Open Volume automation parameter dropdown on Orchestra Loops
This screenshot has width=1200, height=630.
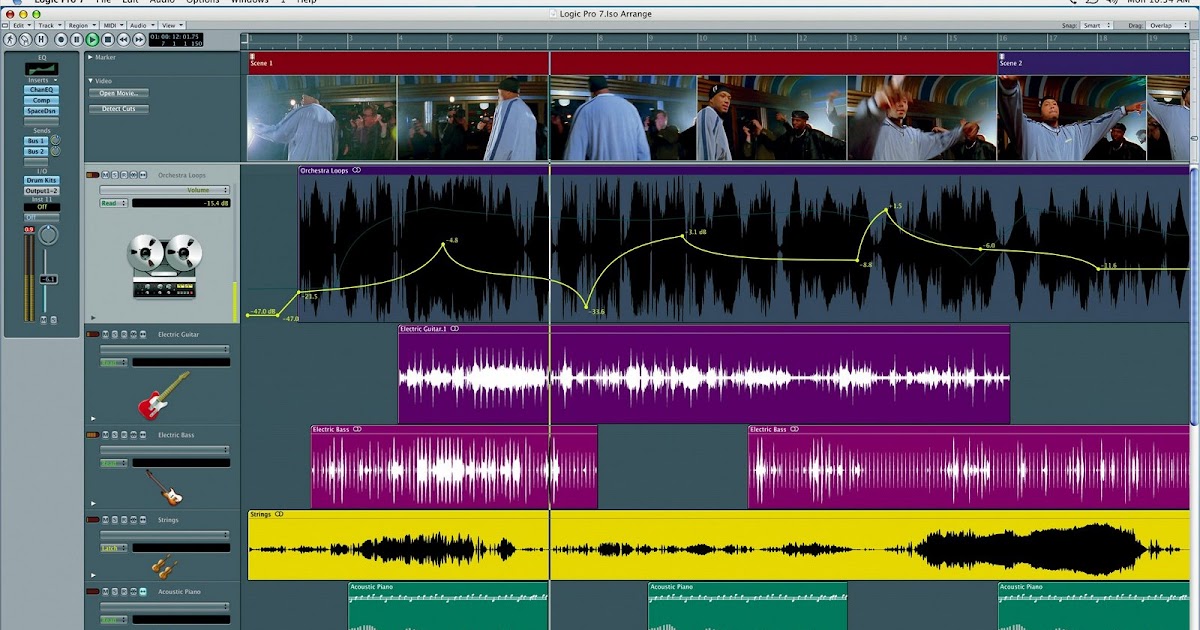pos(164,190)
